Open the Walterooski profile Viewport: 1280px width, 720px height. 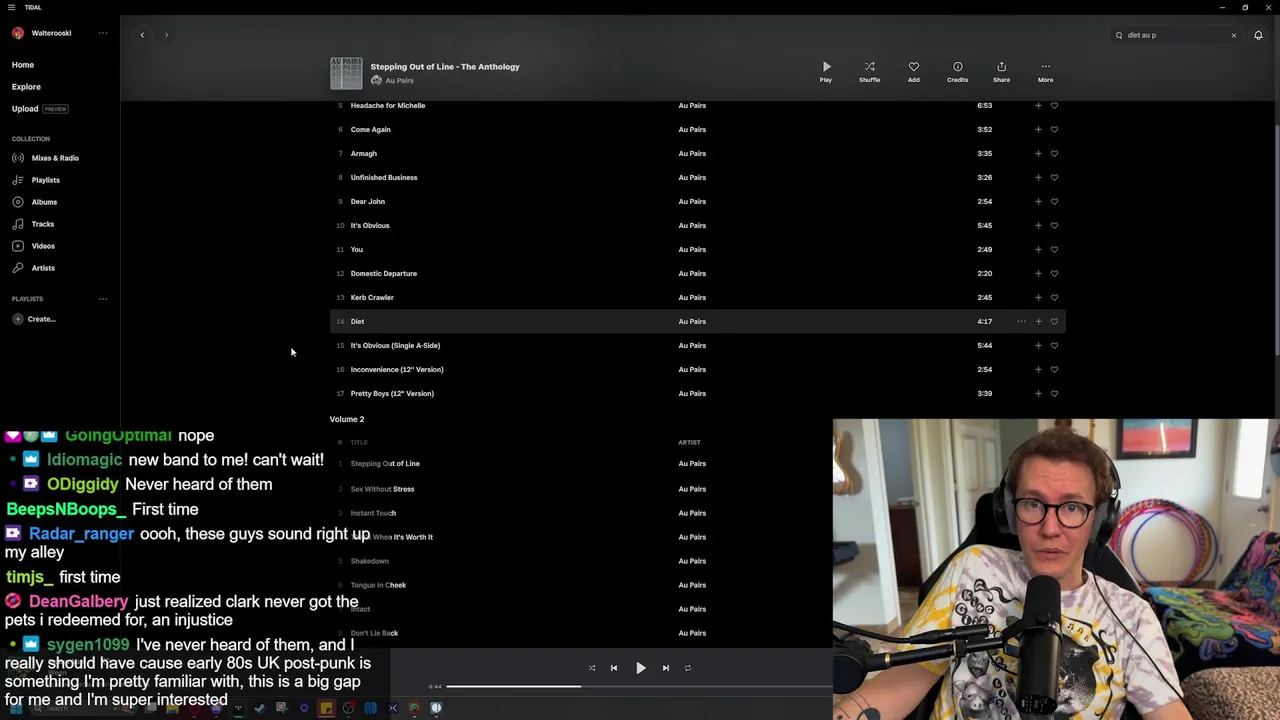click(42, 33)
